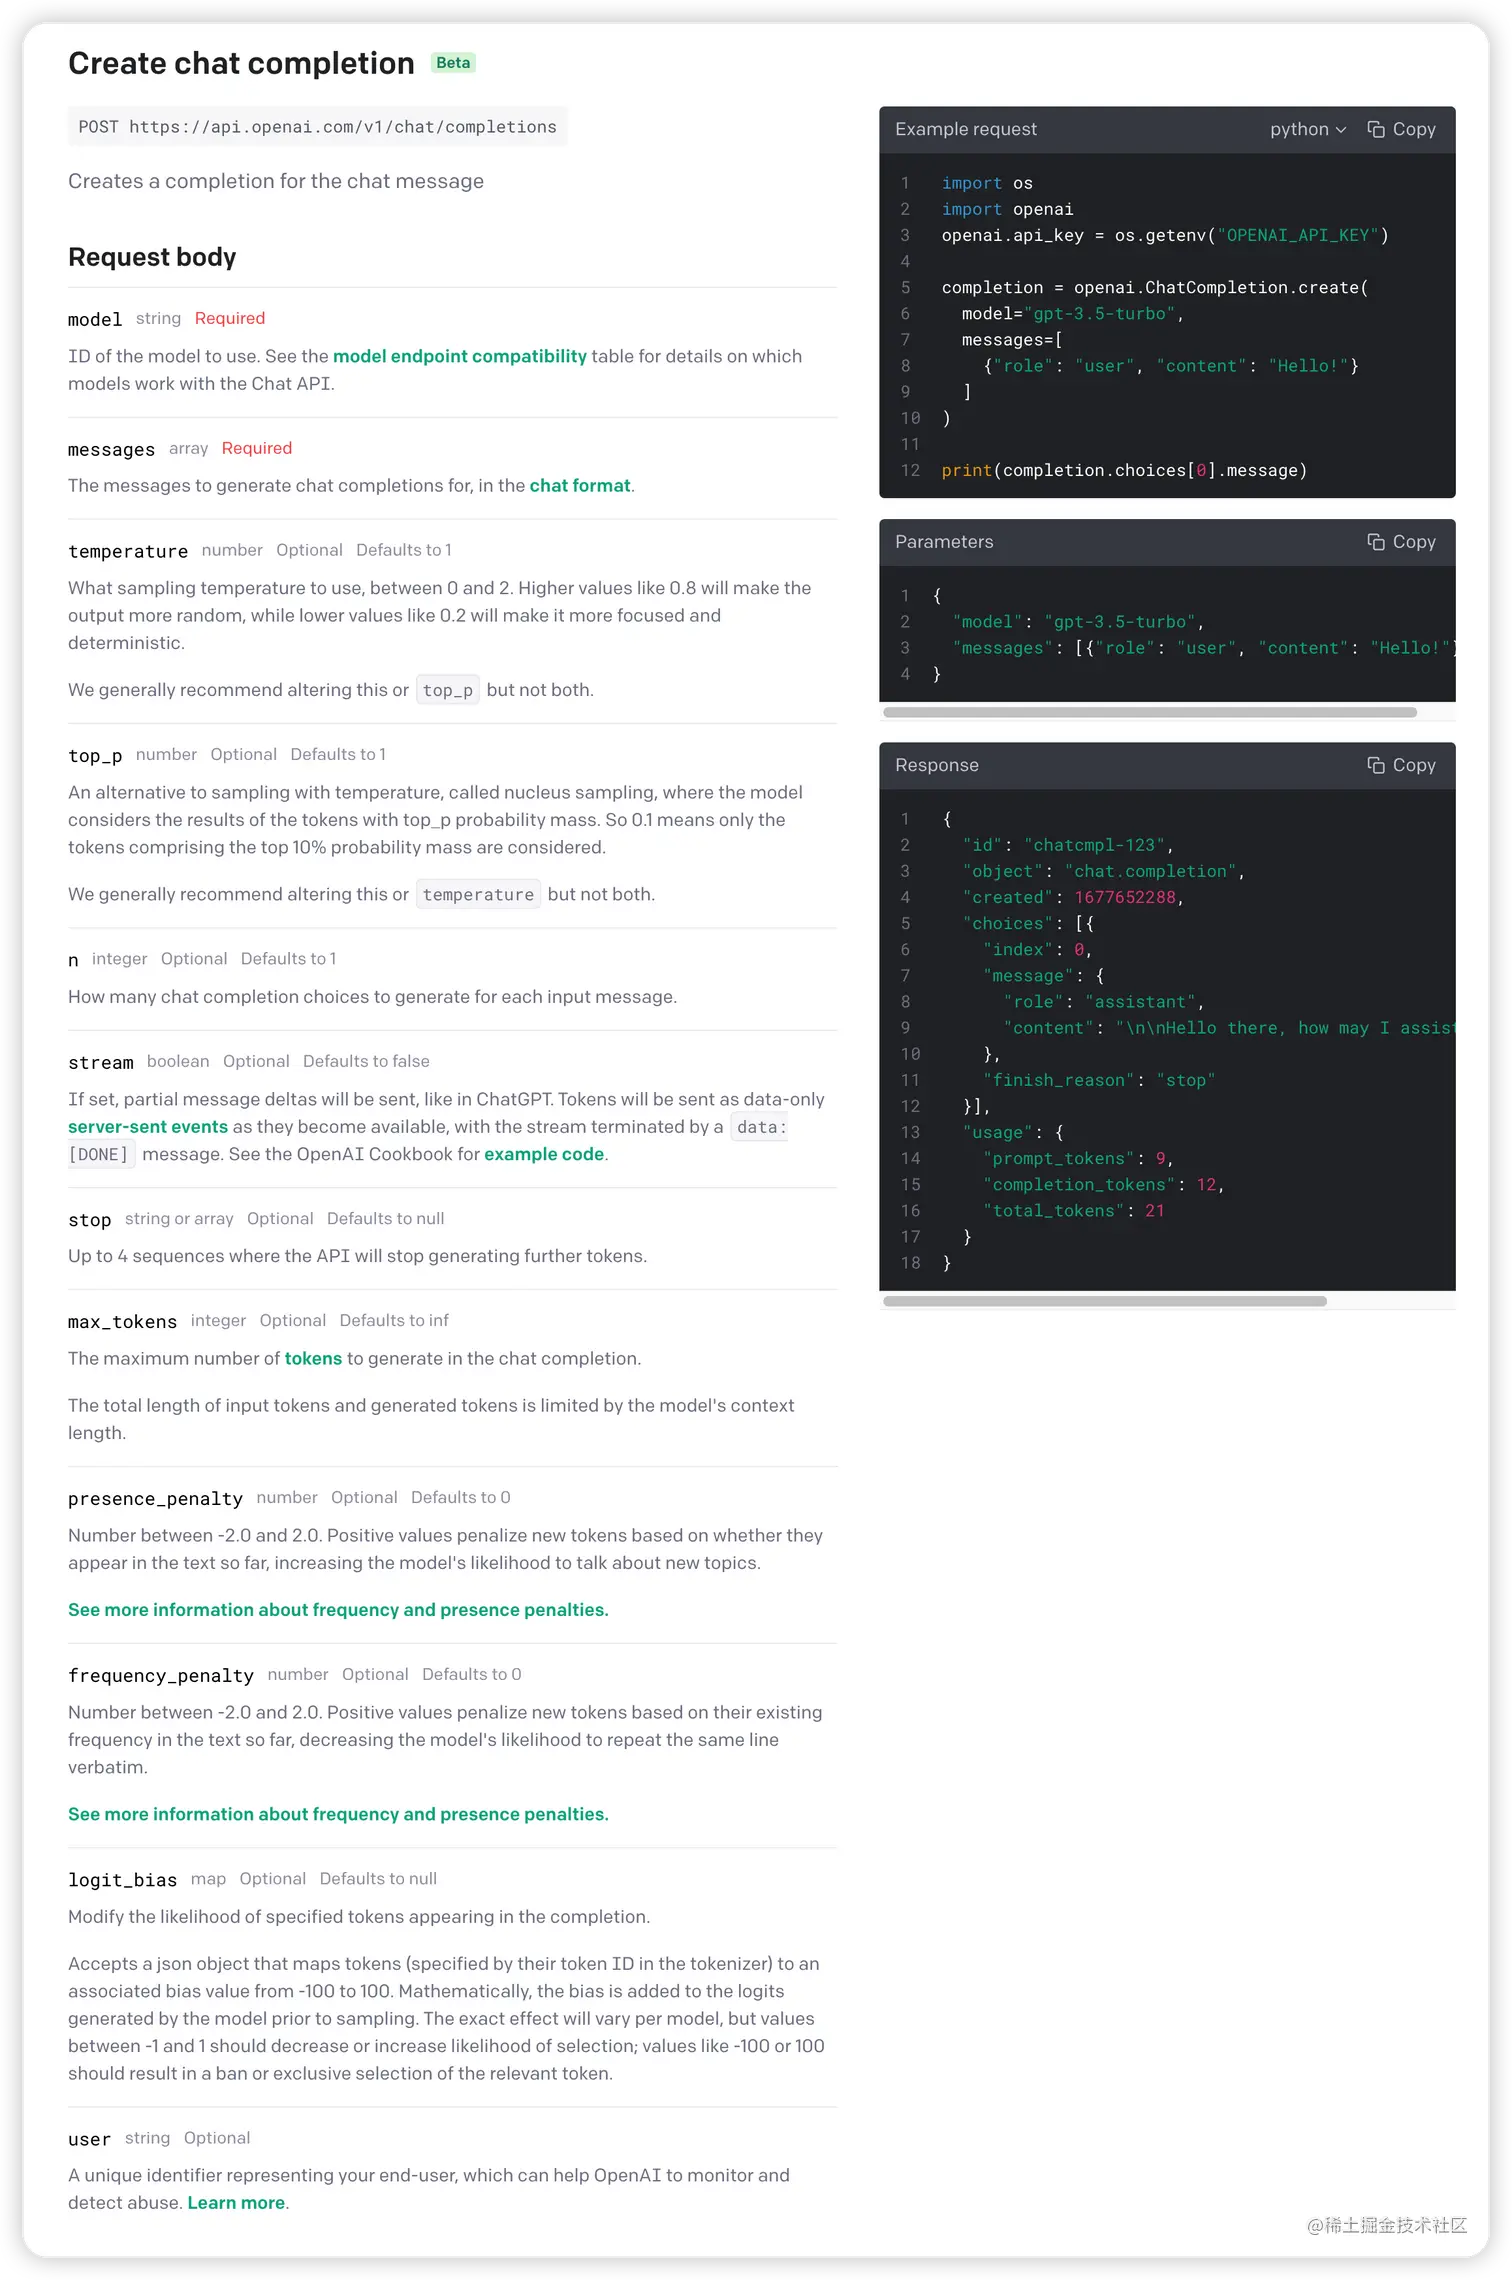
Task: Click the Response block horizontal scrollbar
Action: pos(1105,1302)
